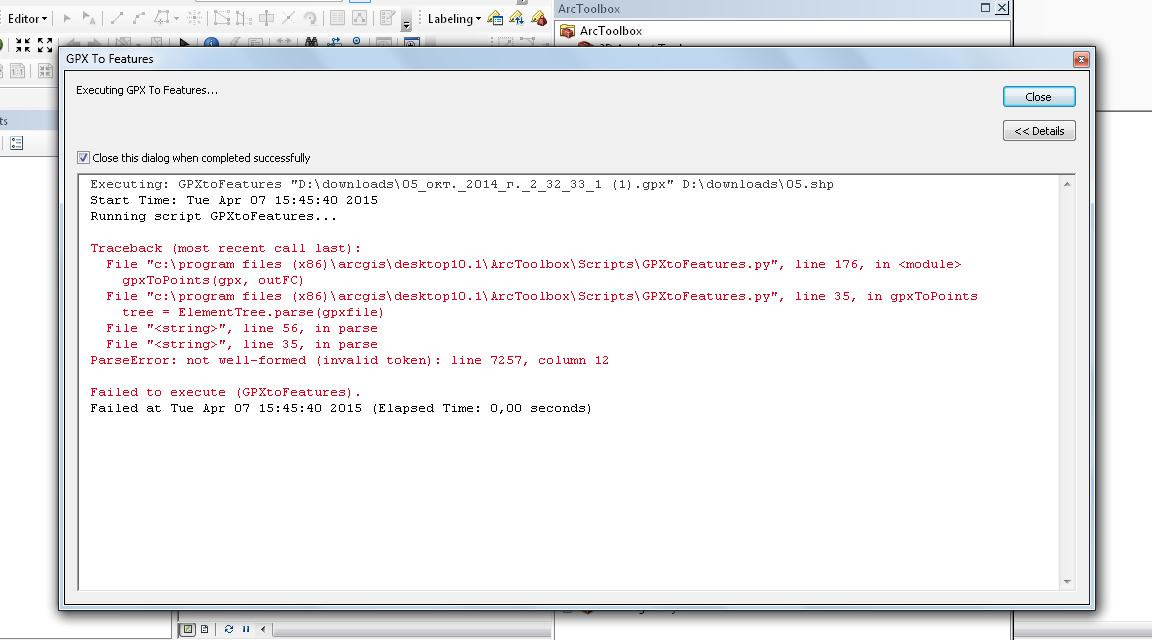Click Label Priority Ranking icon
Viewport: 1152px width, 640px height.
tap(516, 18)
